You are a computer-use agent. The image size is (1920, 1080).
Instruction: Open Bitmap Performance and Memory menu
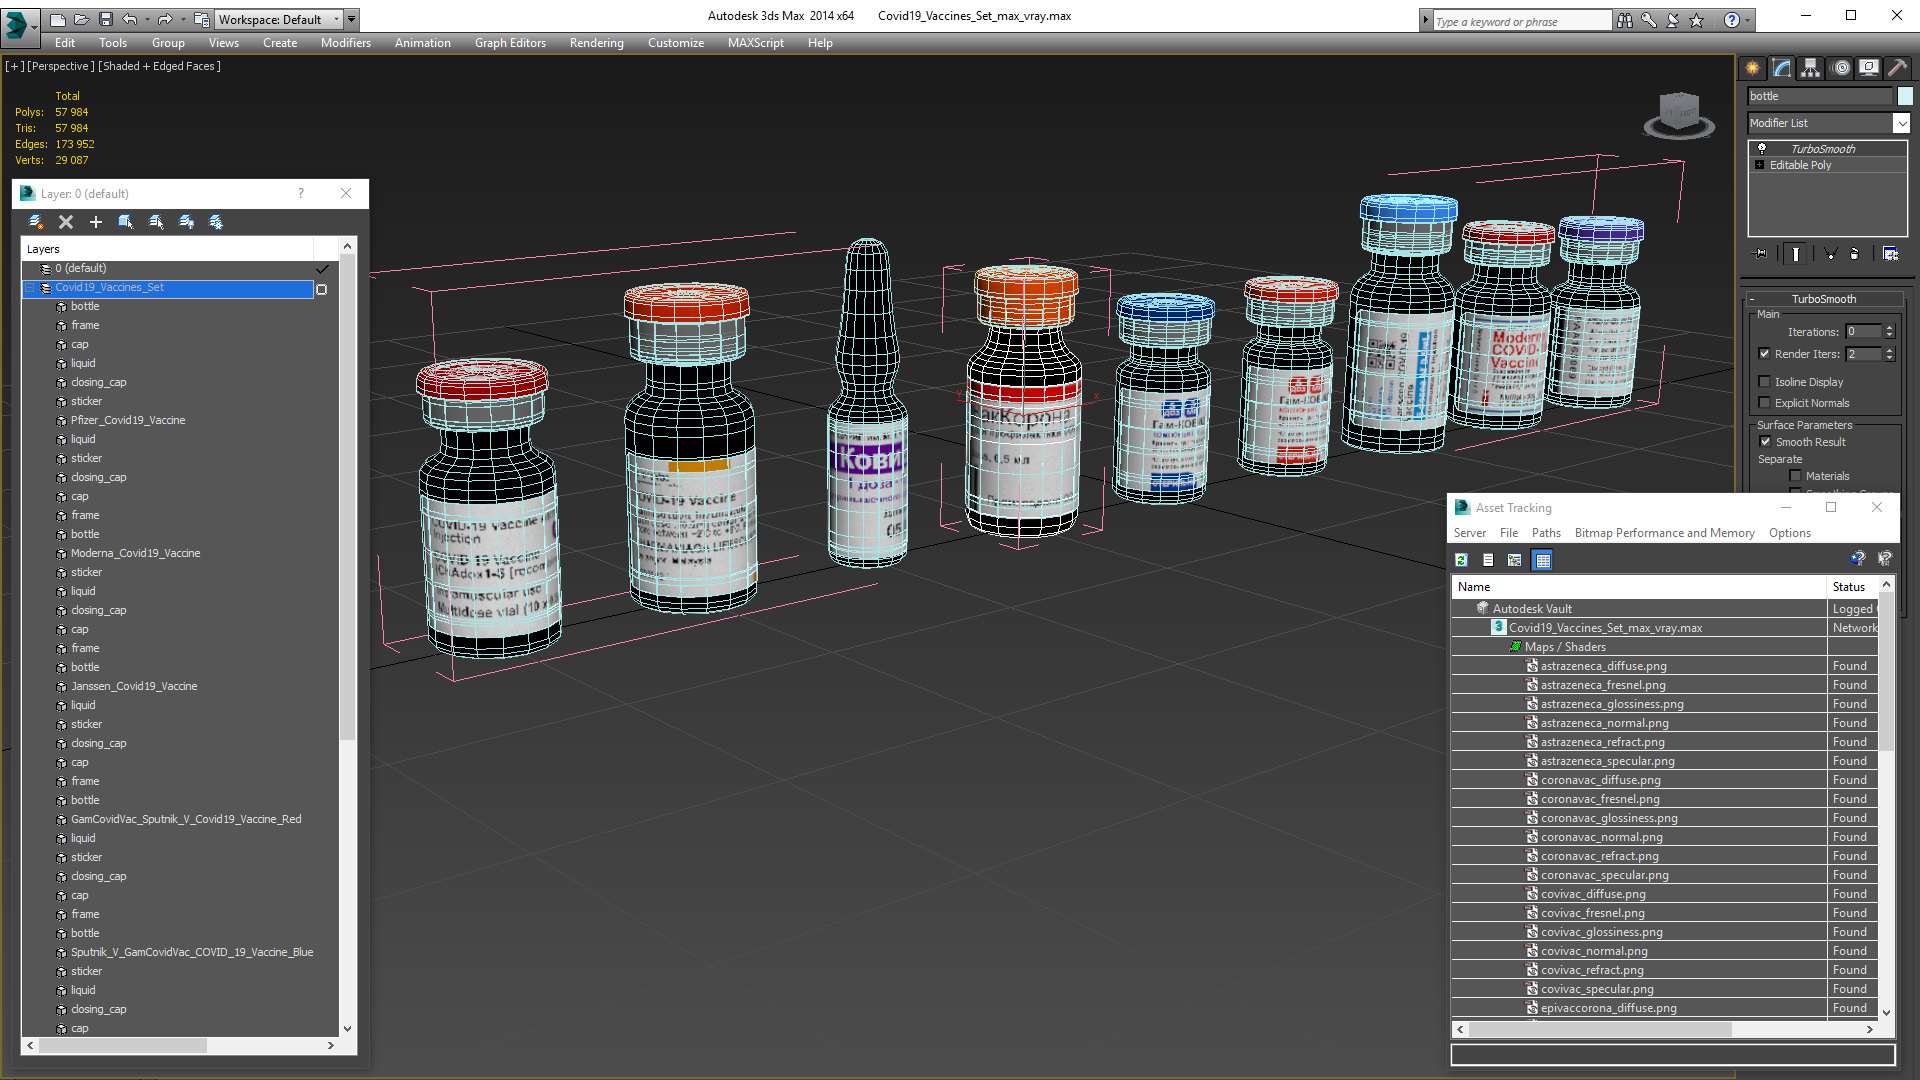[x=1664, y=533]
